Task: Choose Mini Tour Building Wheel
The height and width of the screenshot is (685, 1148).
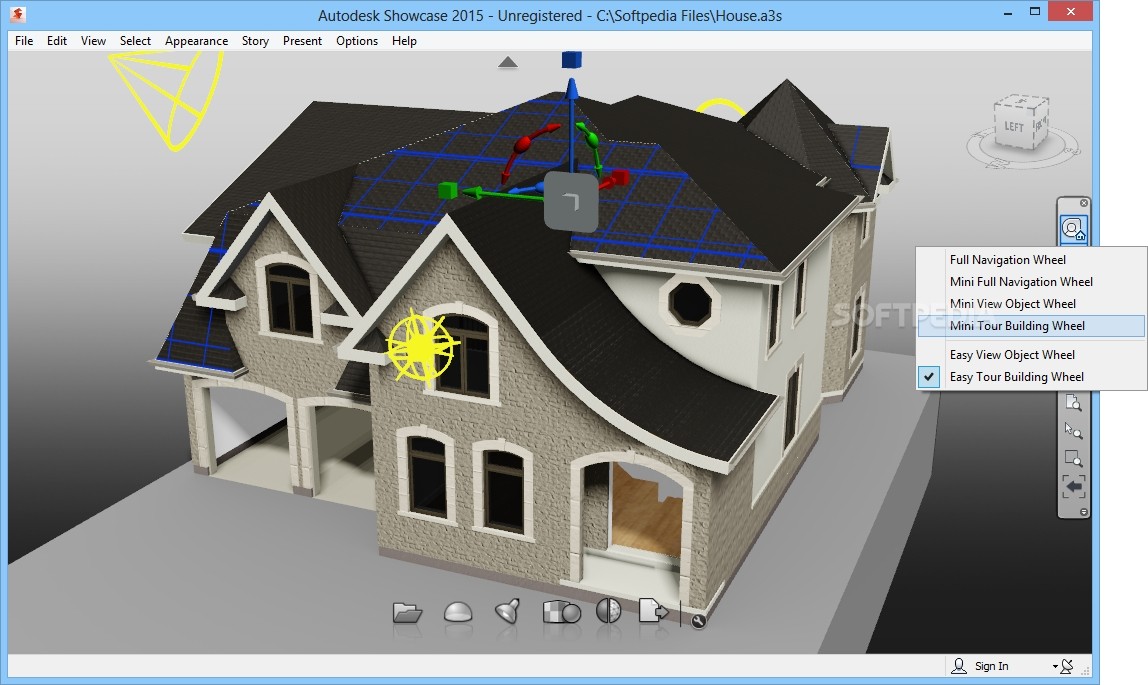Action: [x=1032, y=326]
